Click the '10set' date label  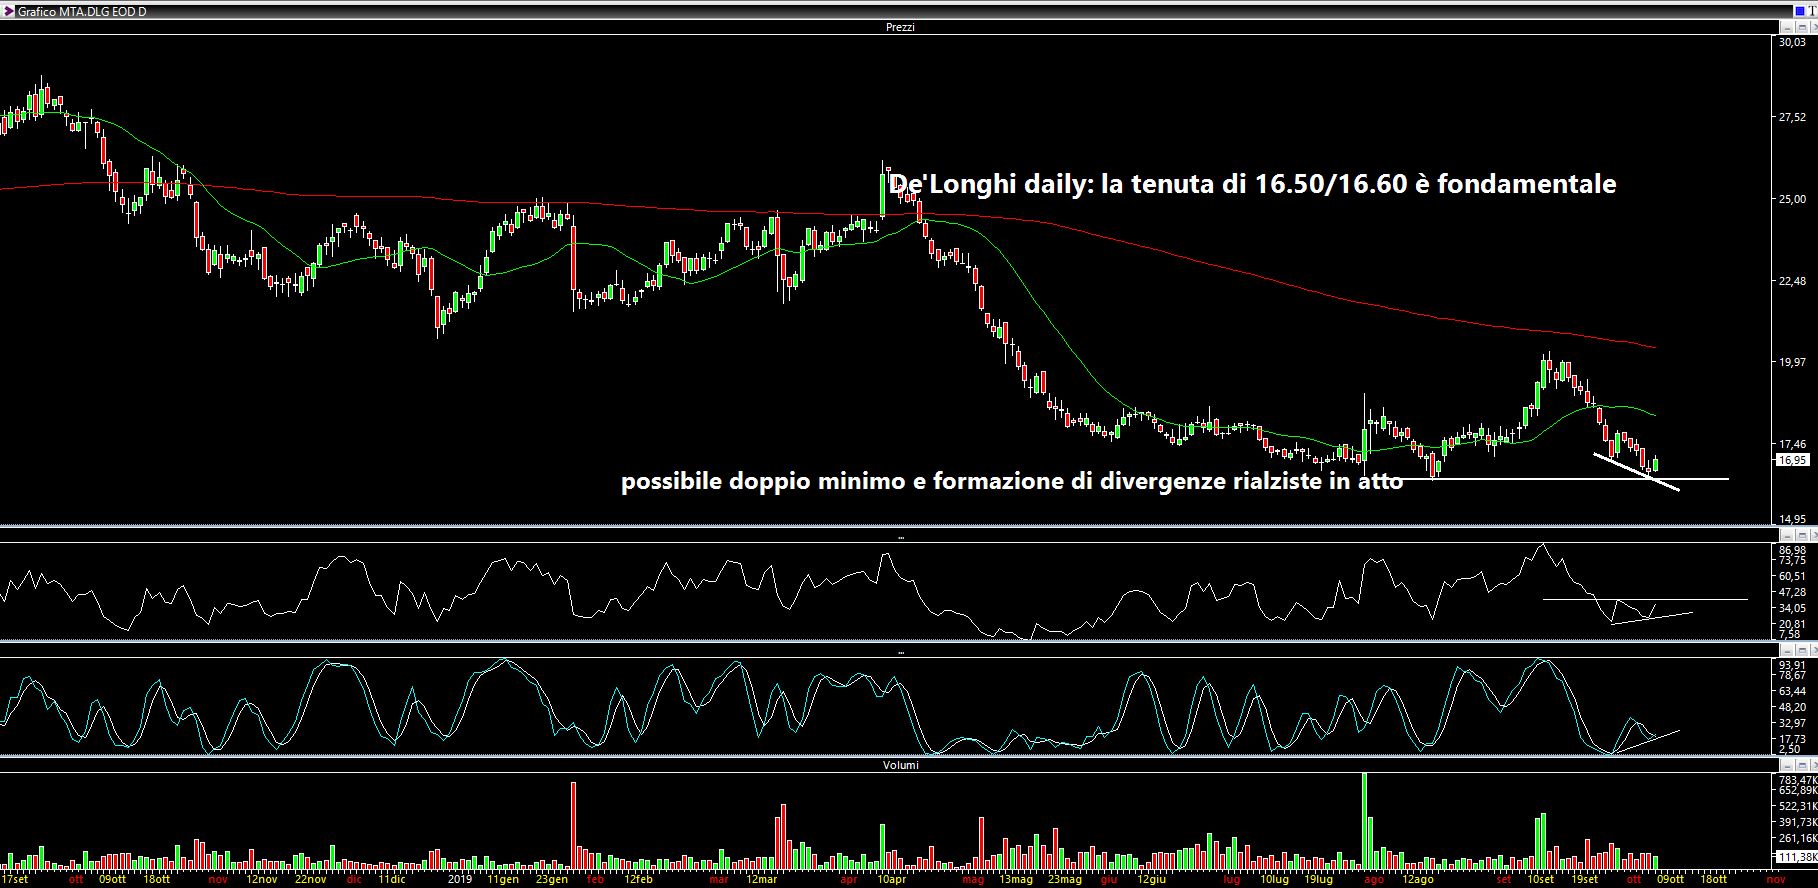(x=1540, y=880)
